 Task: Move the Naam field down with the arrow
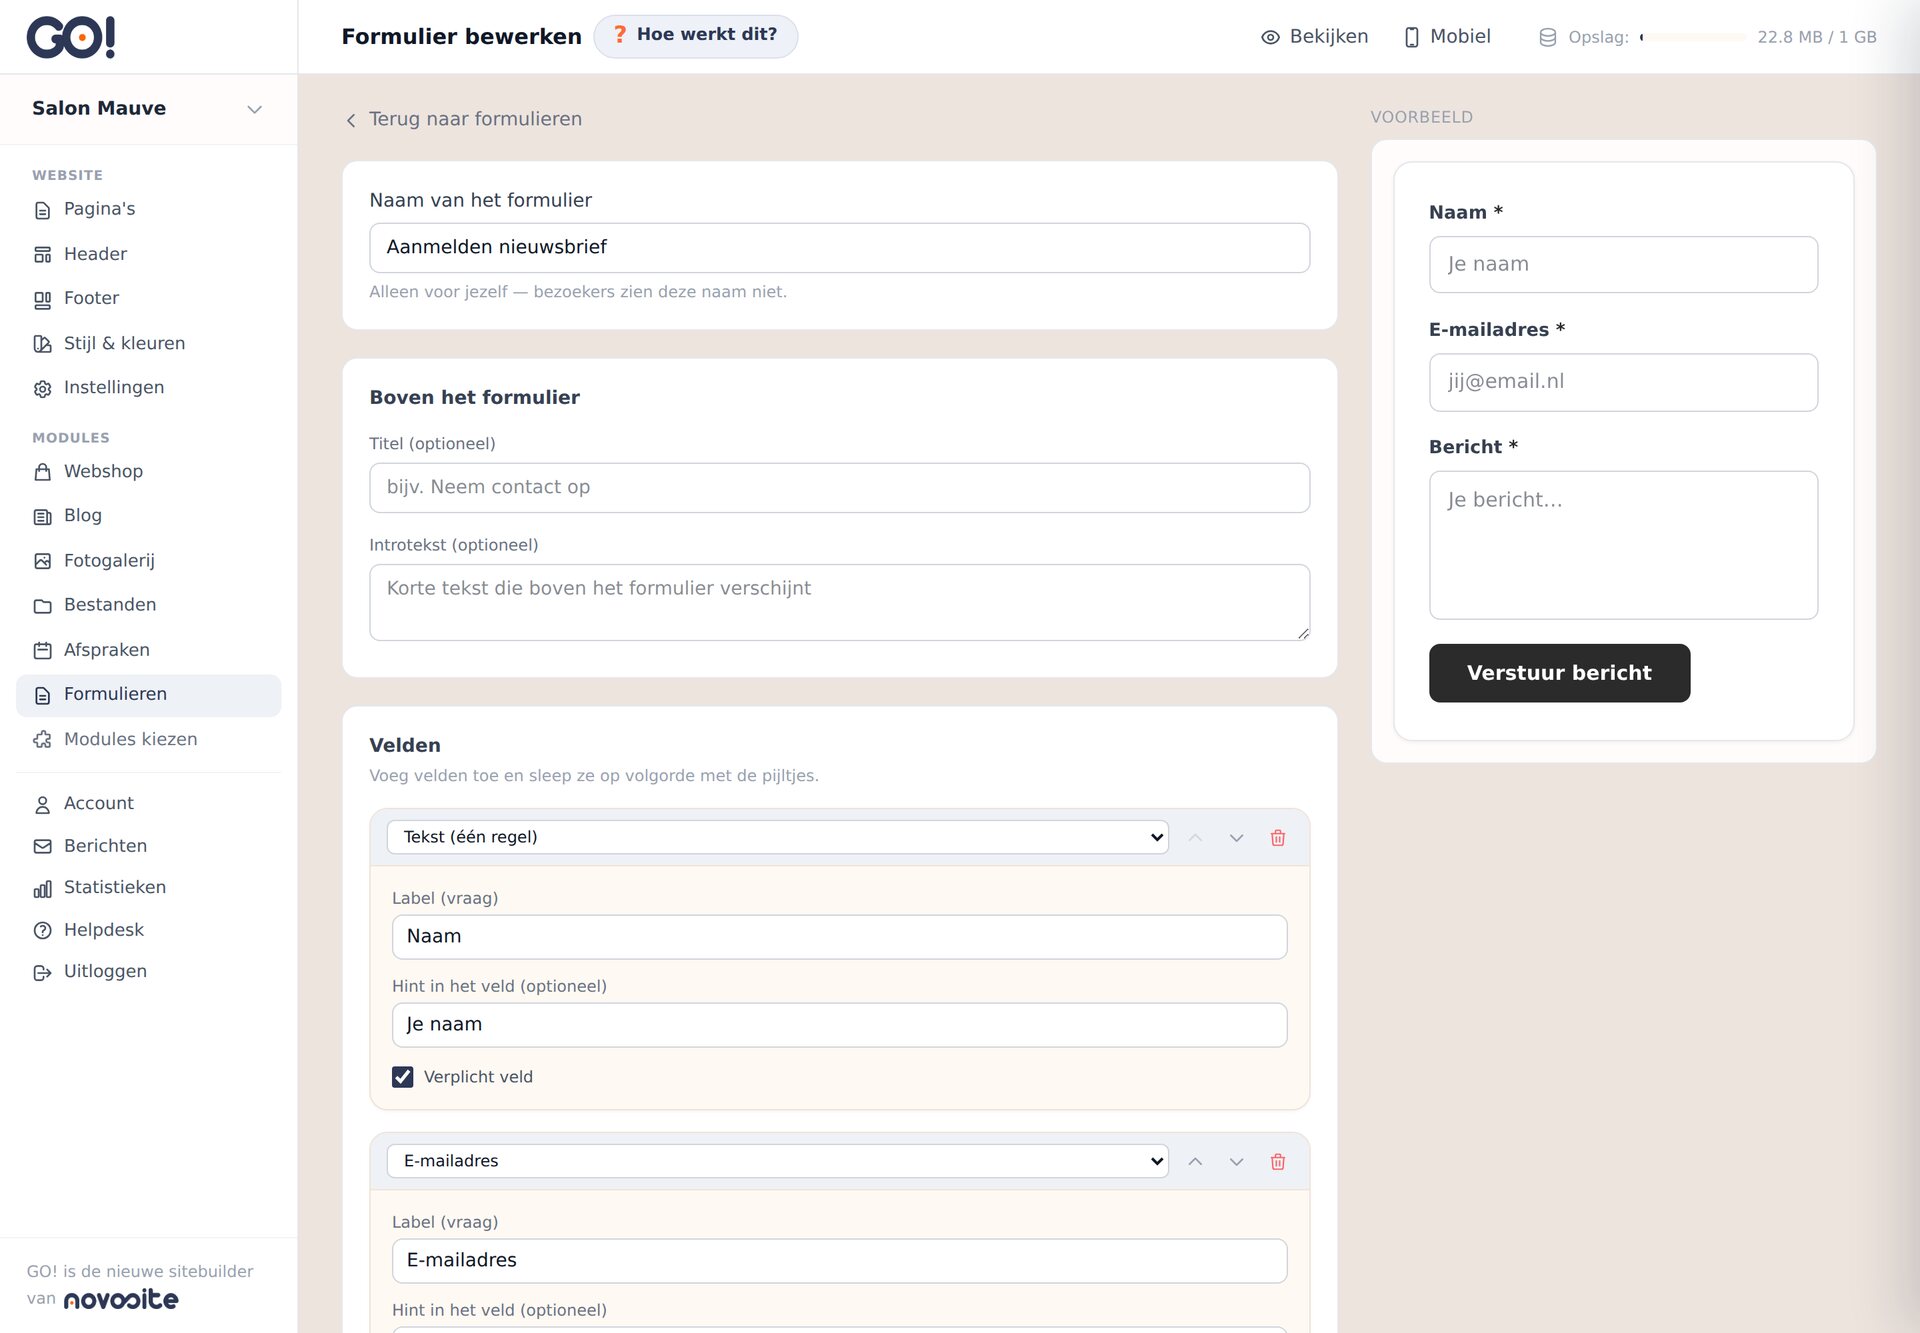[x=1236, y=838]
